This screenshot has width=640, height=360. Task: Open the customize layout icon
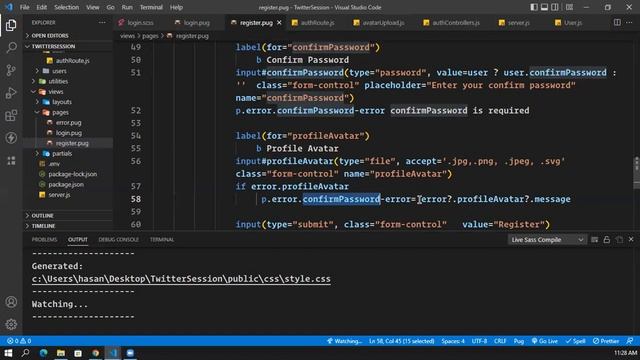(x=569, y=7)
